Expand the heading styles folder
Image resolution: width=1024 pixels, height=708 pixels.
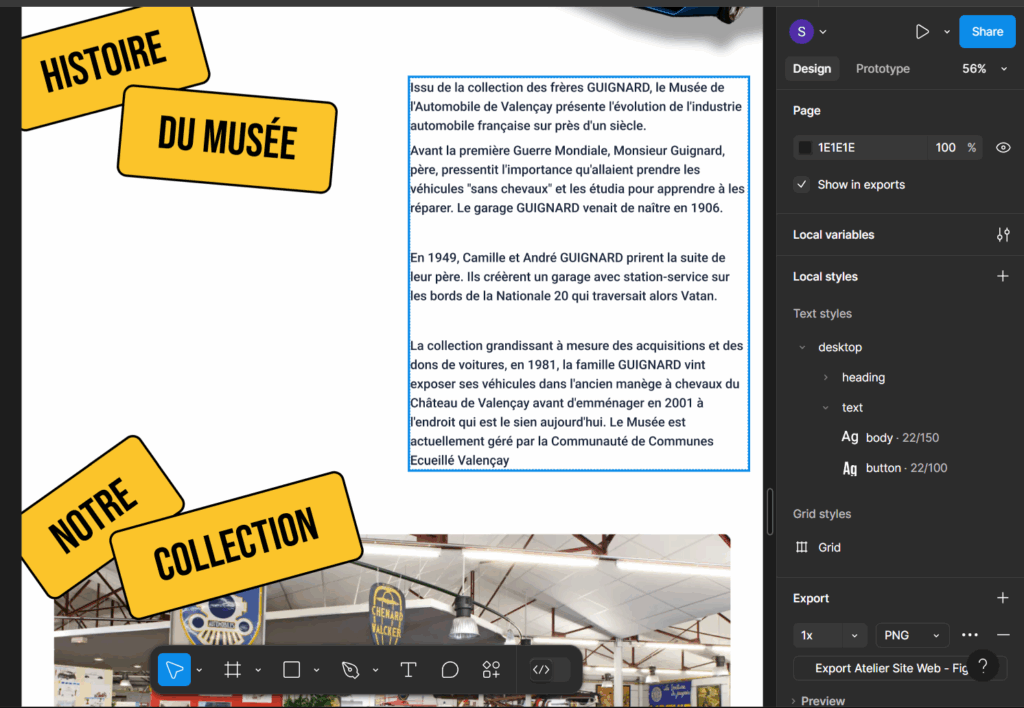[x=825, y=378]
